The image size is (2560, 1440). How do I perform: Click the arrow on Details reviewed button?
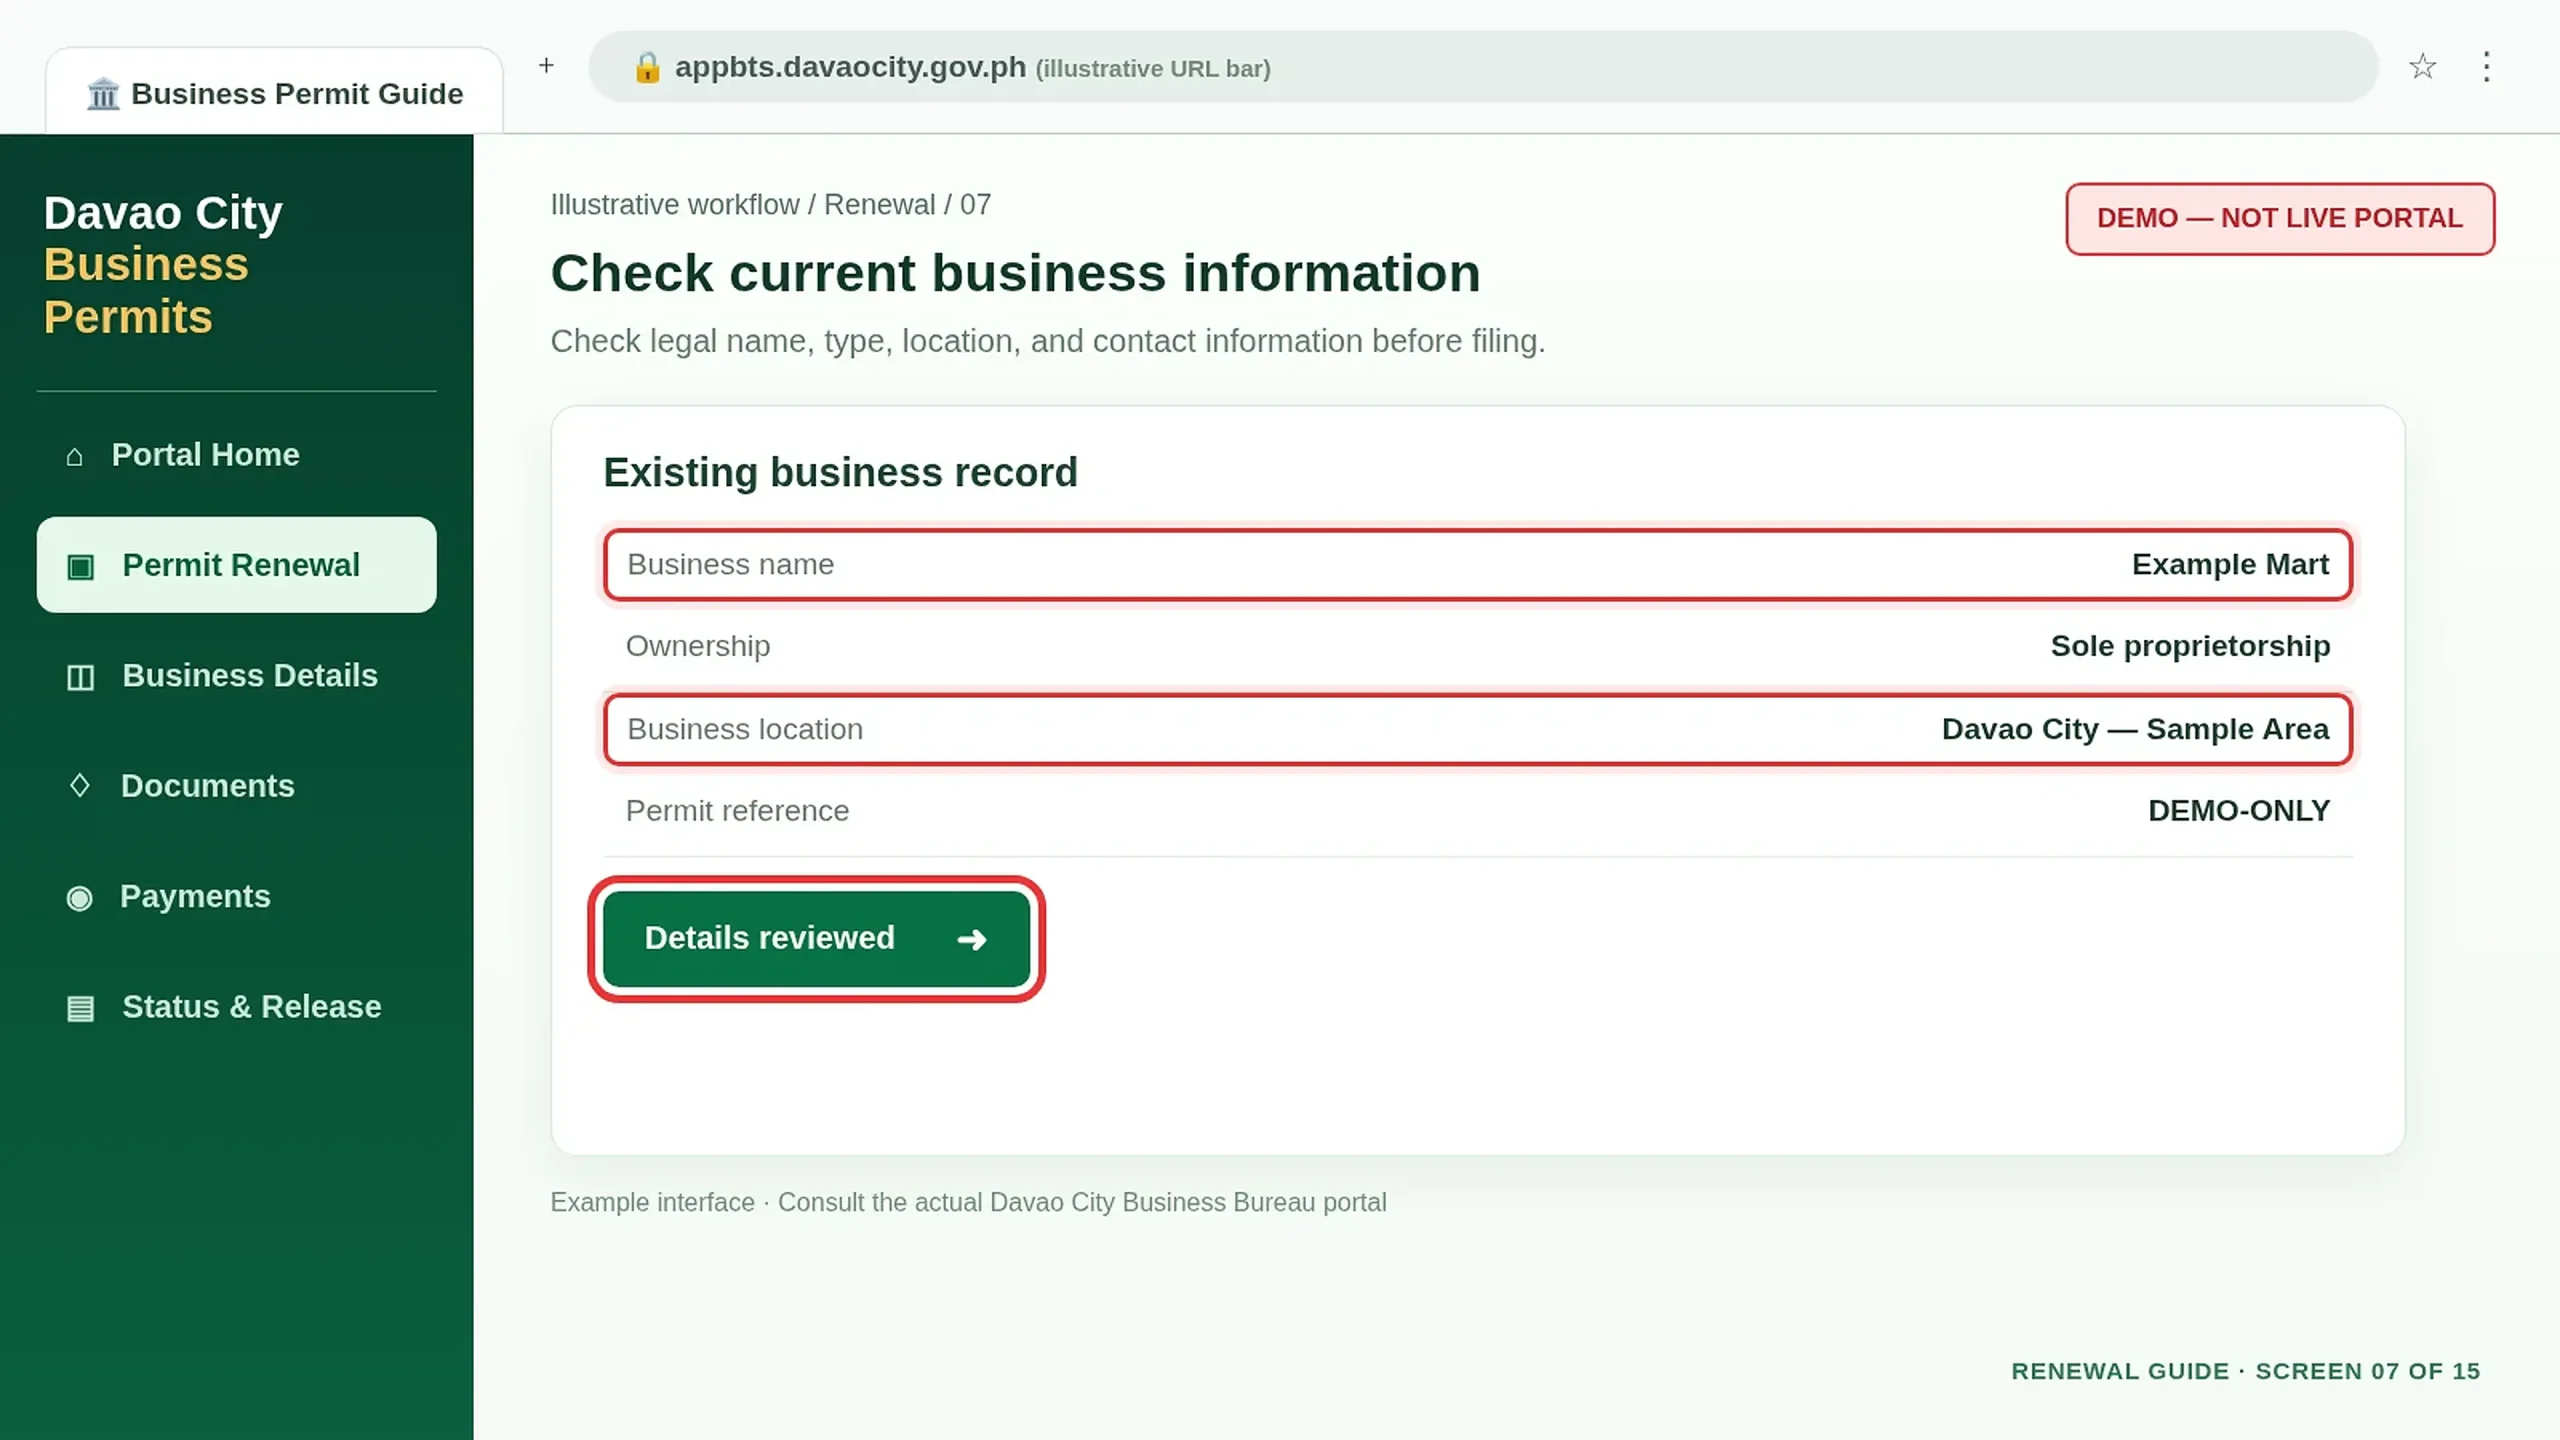click(x=972, y=939)
